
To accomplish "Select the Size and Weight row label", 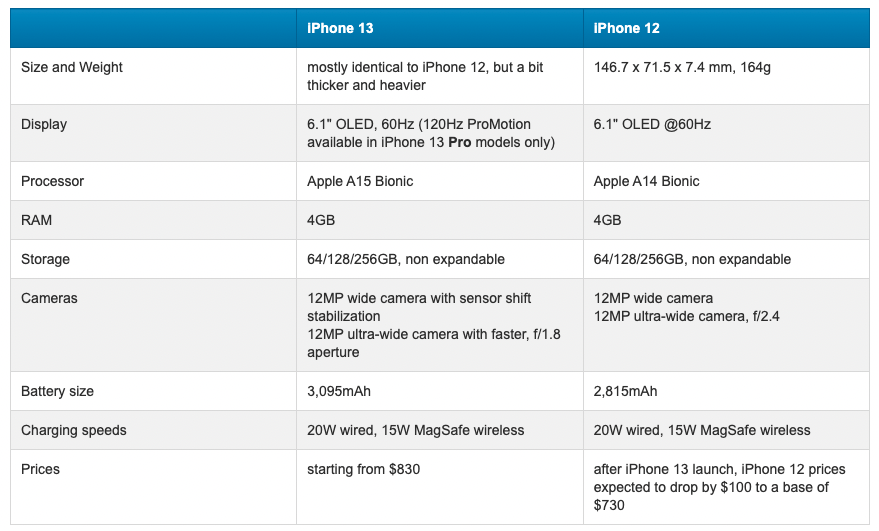I will pos(72,67).
